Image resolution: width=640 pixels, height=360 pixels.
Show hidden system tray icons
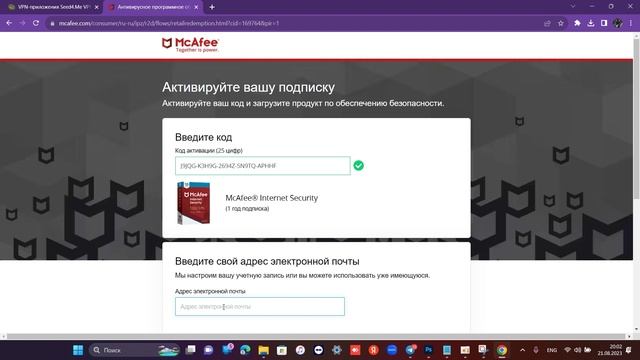pos(522,350)
